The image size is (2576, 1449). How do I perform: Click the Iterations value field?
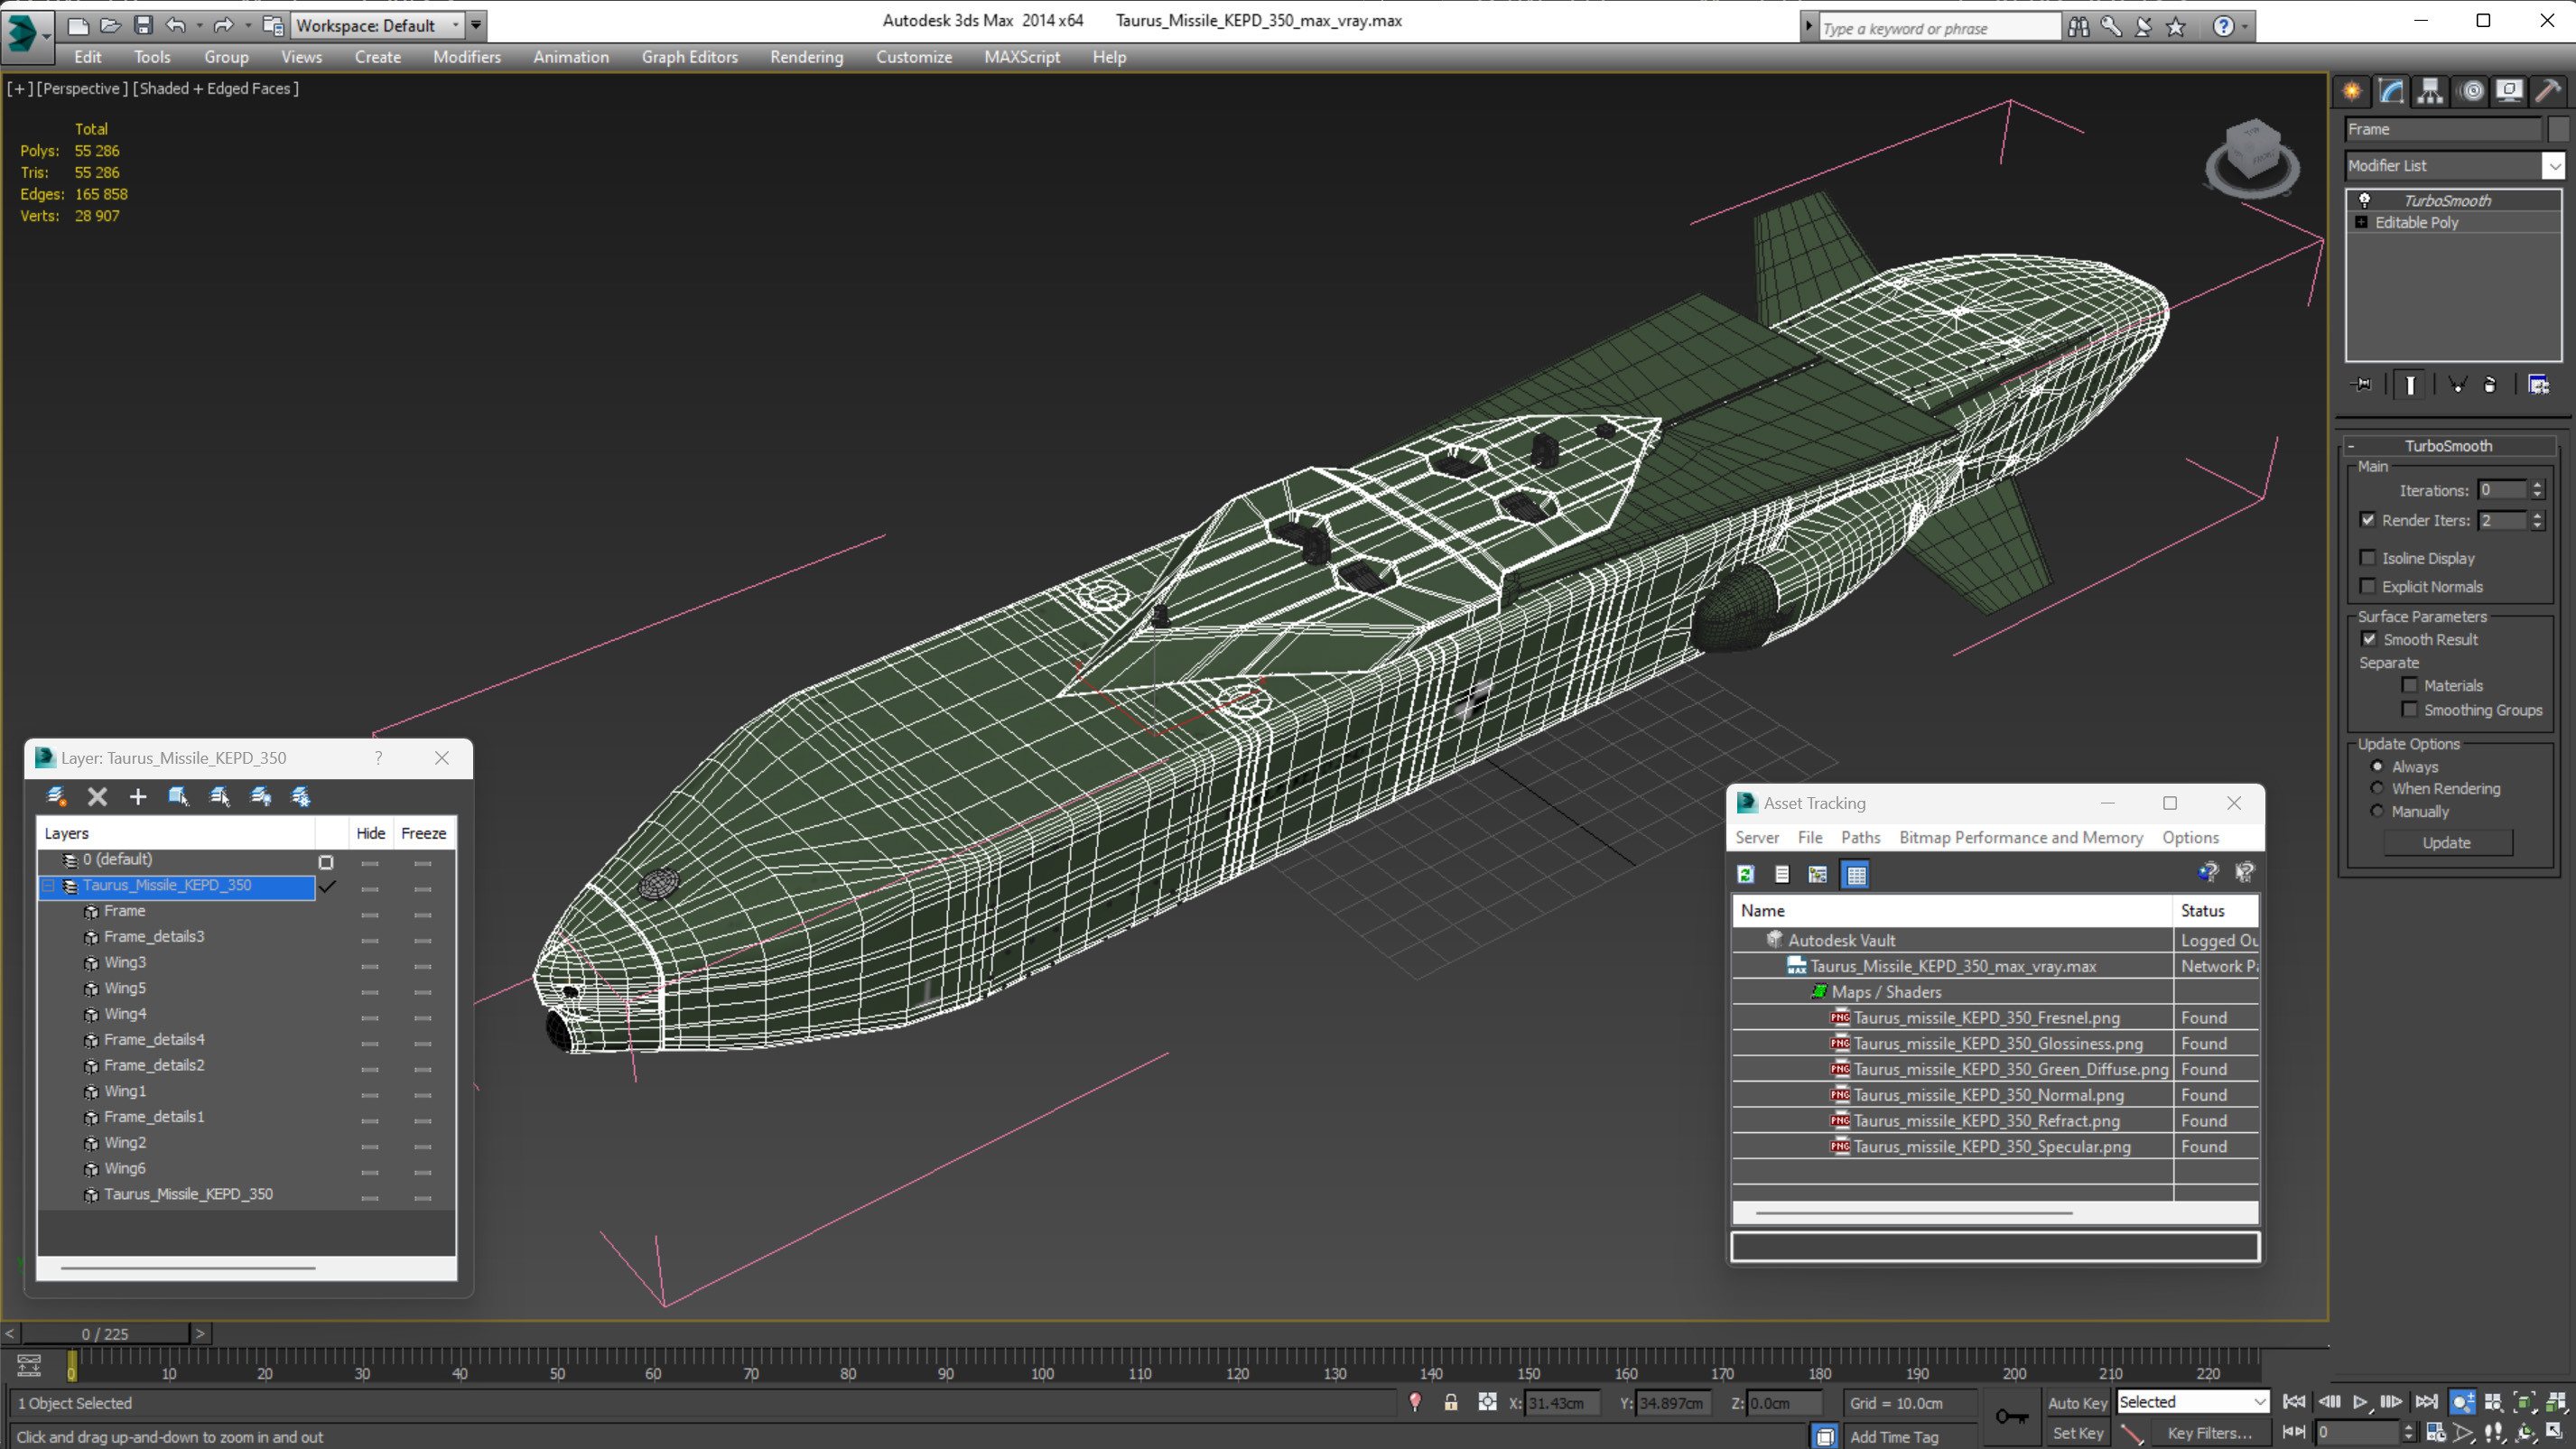(x=2502, y=490)
